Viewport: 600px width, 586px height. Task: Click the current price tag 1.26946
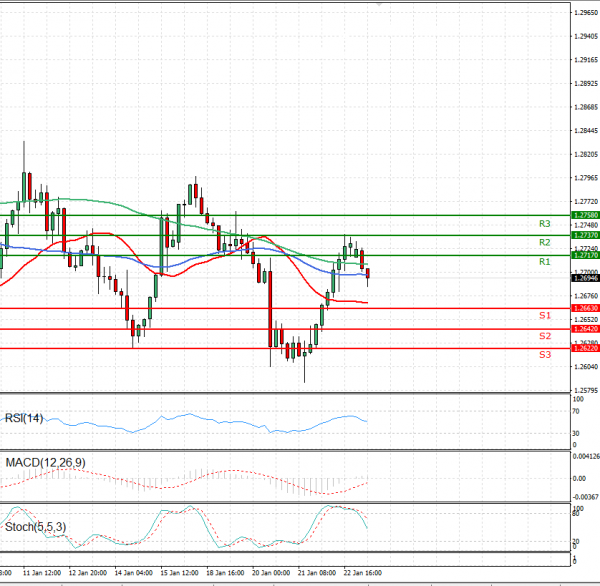coord(585,278)
